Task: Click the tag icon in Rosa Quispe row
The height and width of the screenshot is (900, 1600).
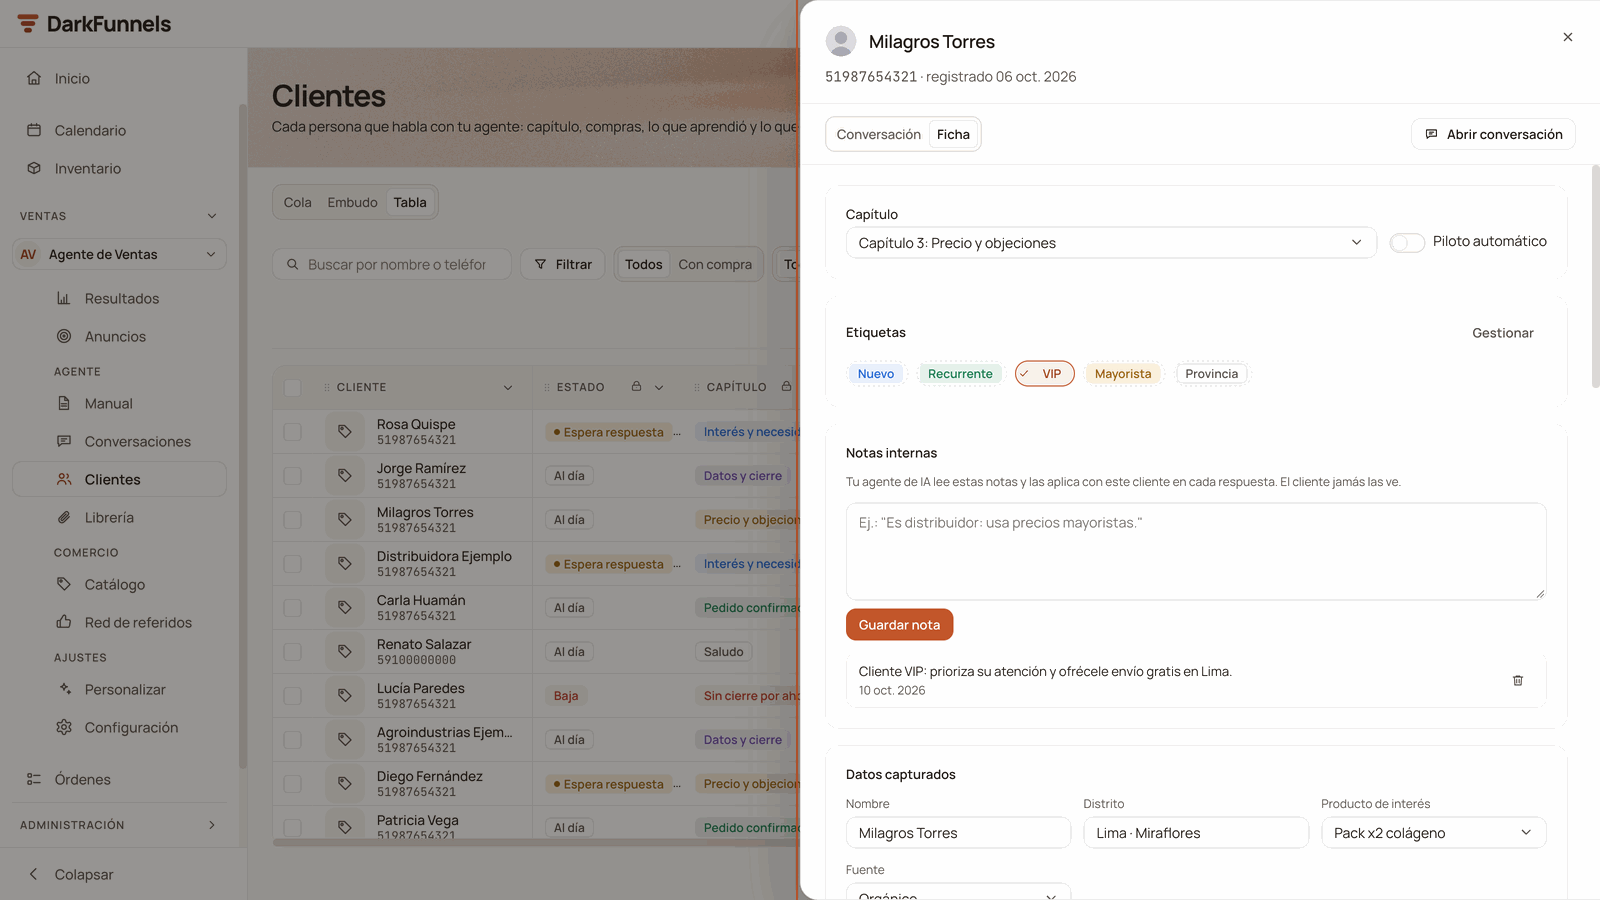Action: click(x=344, y=431)
